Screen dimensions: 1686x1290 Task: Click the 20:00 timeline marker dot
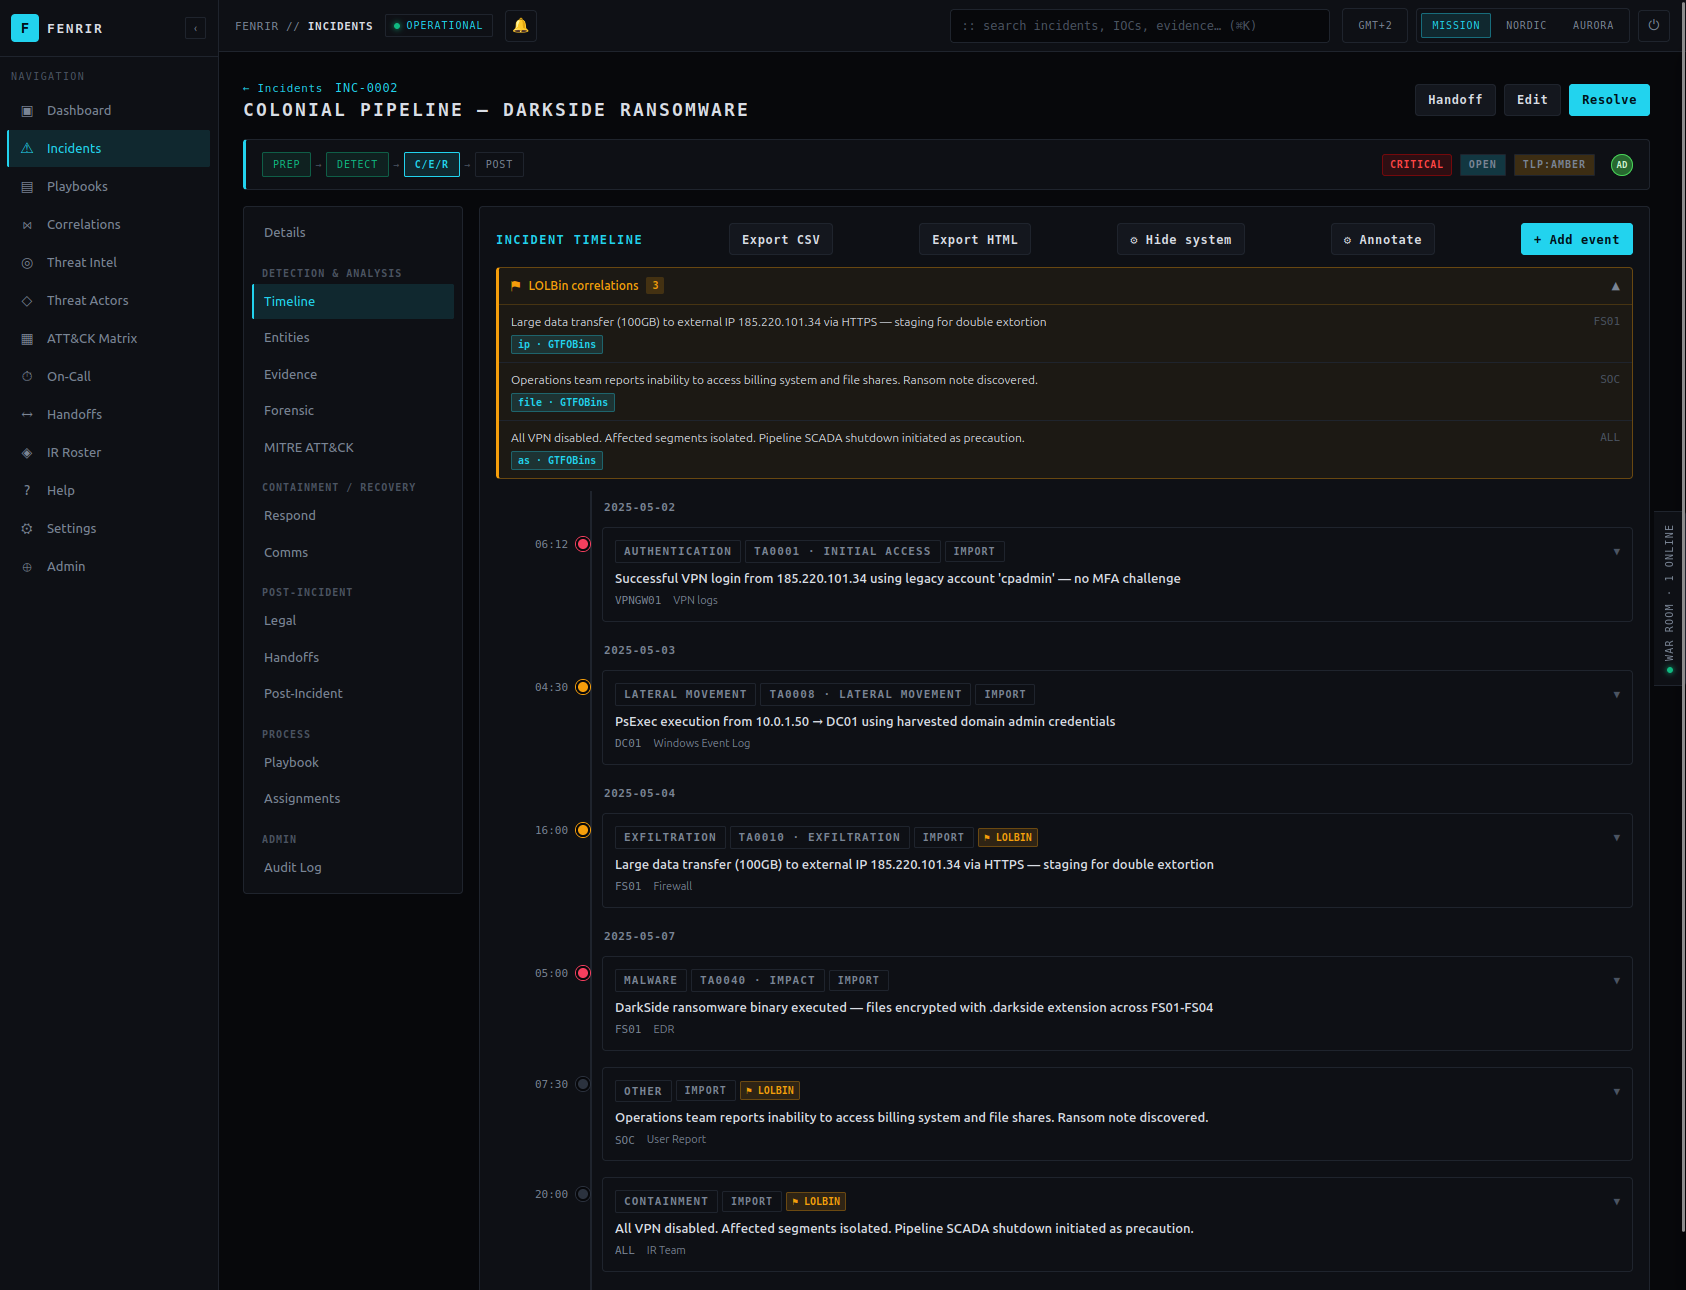[x=583, y=1194]
